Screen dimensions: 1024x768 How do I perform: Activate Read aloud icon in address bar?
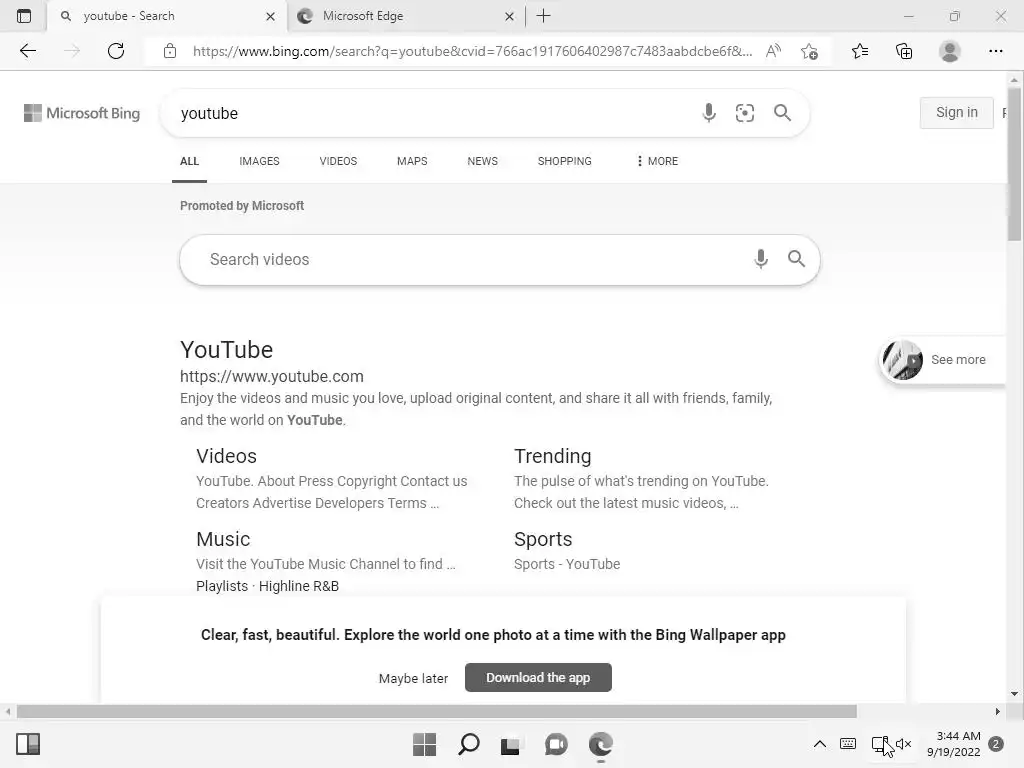pyautogui.click(x=773, y=51)
